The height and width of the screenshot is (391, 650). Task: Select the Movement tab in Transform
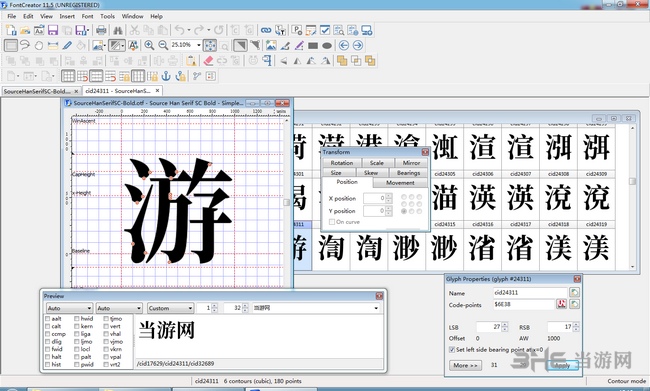400,183
